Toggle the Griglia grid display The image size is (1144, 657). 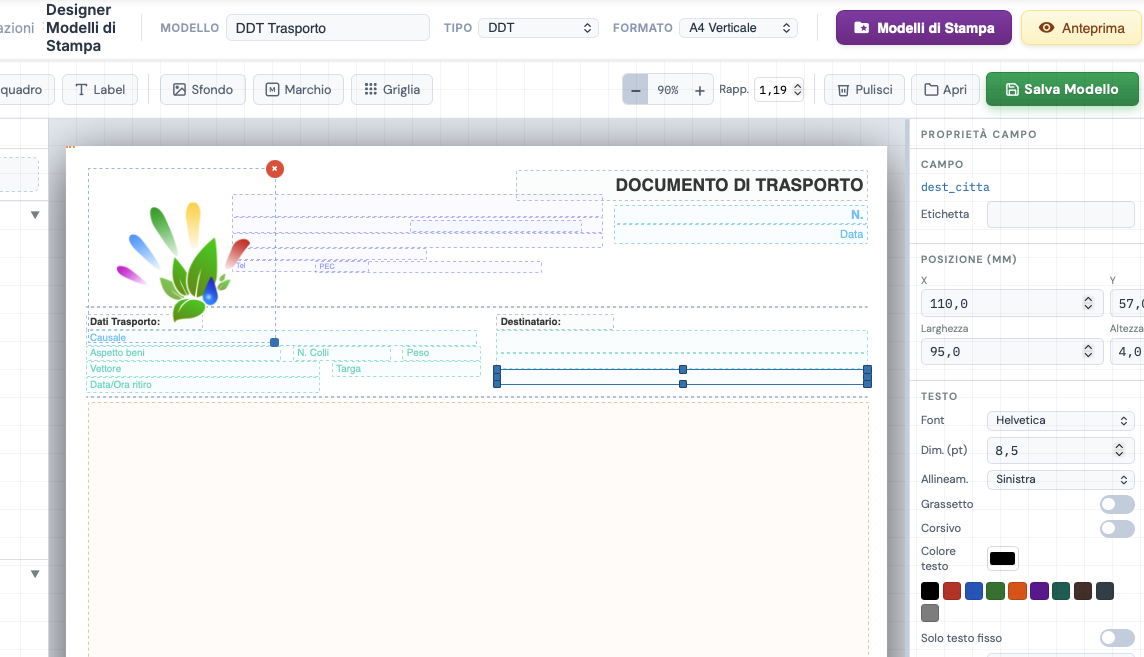coord(392,90)
